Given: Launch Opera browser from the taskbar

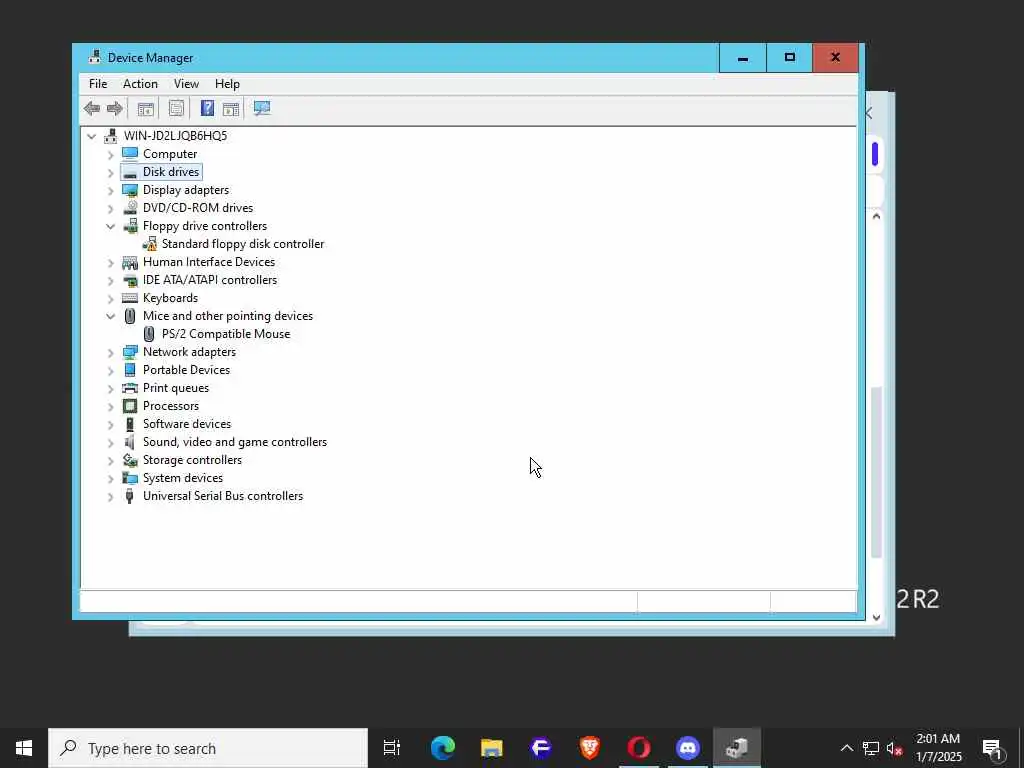Looking at the screenshot, I should coord(639,748).
